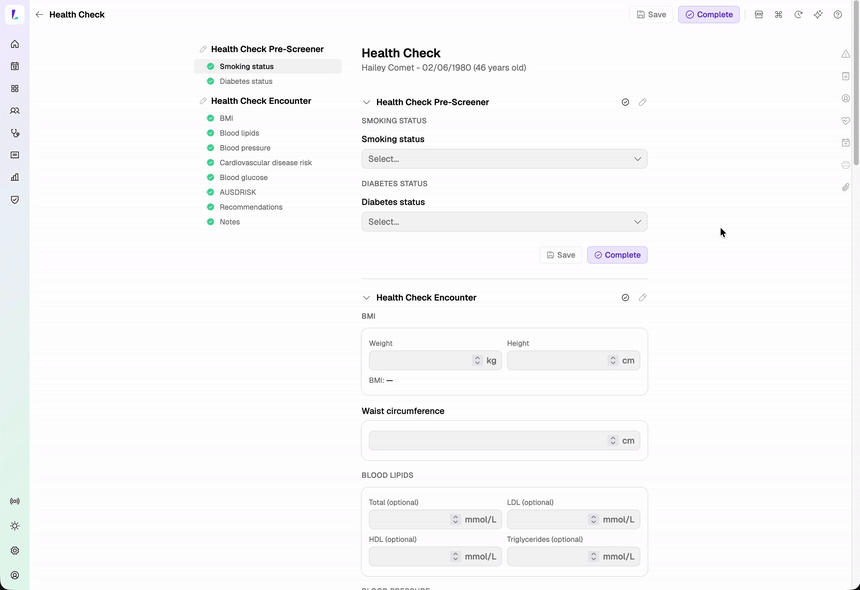Click Complete button under Diabetes status
This screenshot has width=860, height=590.
coord(617,255)
